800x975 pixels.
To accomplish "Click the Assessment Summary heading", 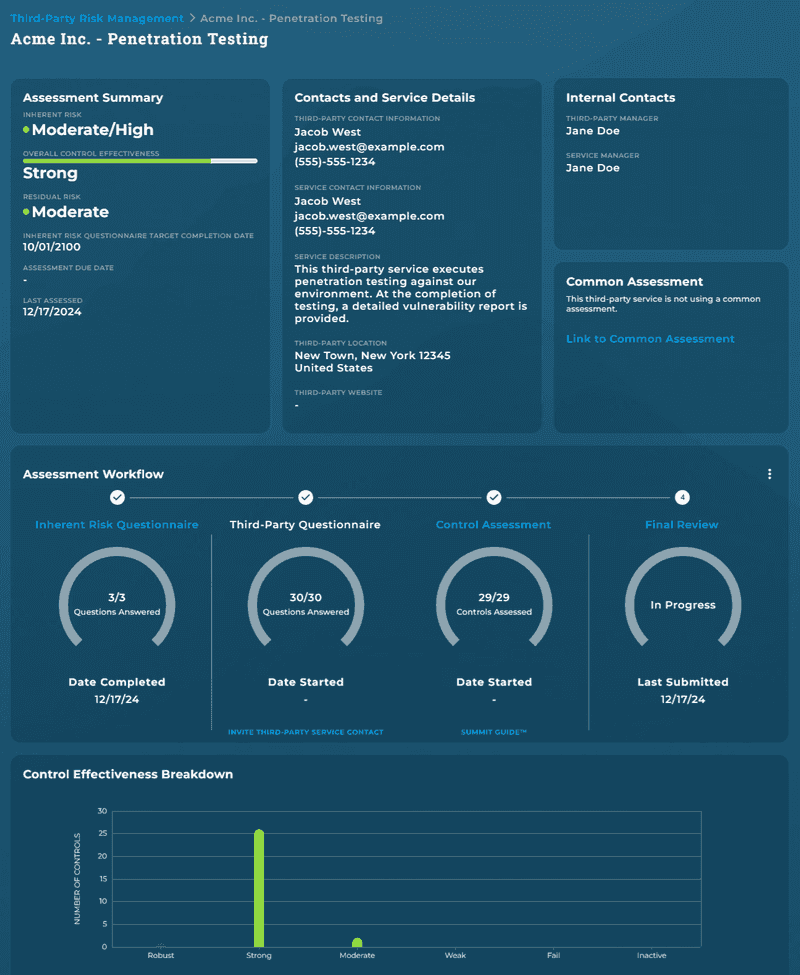I will (93, 98).
